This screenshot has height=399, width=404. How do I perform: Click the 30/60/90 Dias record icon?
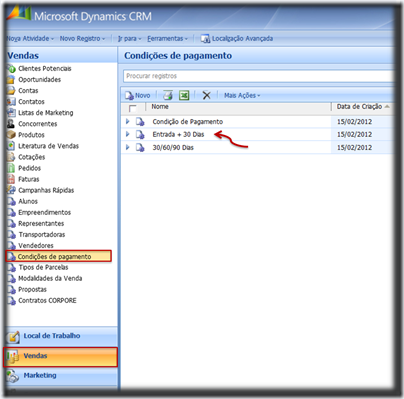(140, 148)
